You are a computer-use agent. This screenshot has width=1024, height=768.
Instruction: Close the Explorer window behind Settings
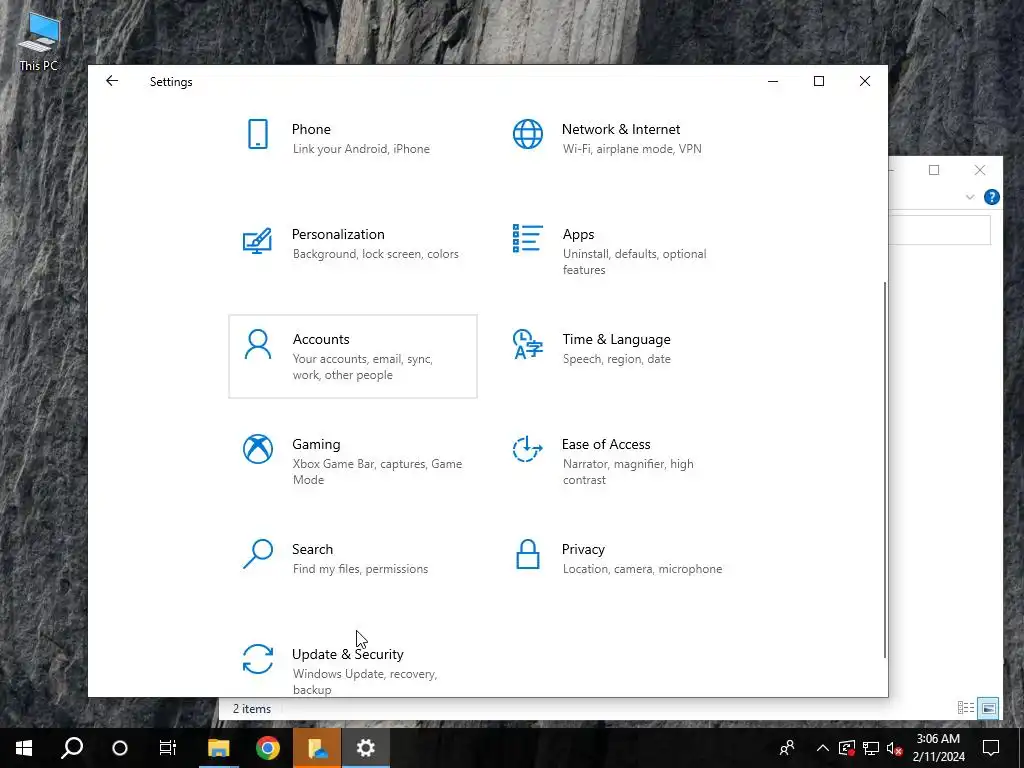tap(980, 170)
